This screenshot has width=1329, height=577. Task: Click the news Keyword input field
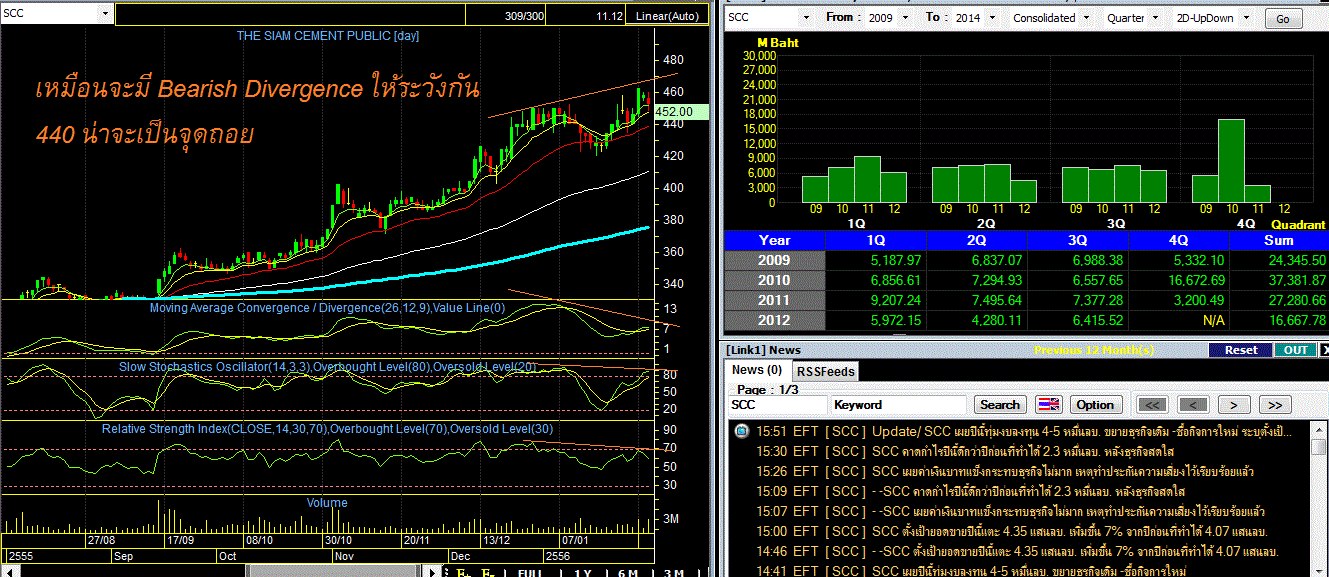tap(898, 405)
